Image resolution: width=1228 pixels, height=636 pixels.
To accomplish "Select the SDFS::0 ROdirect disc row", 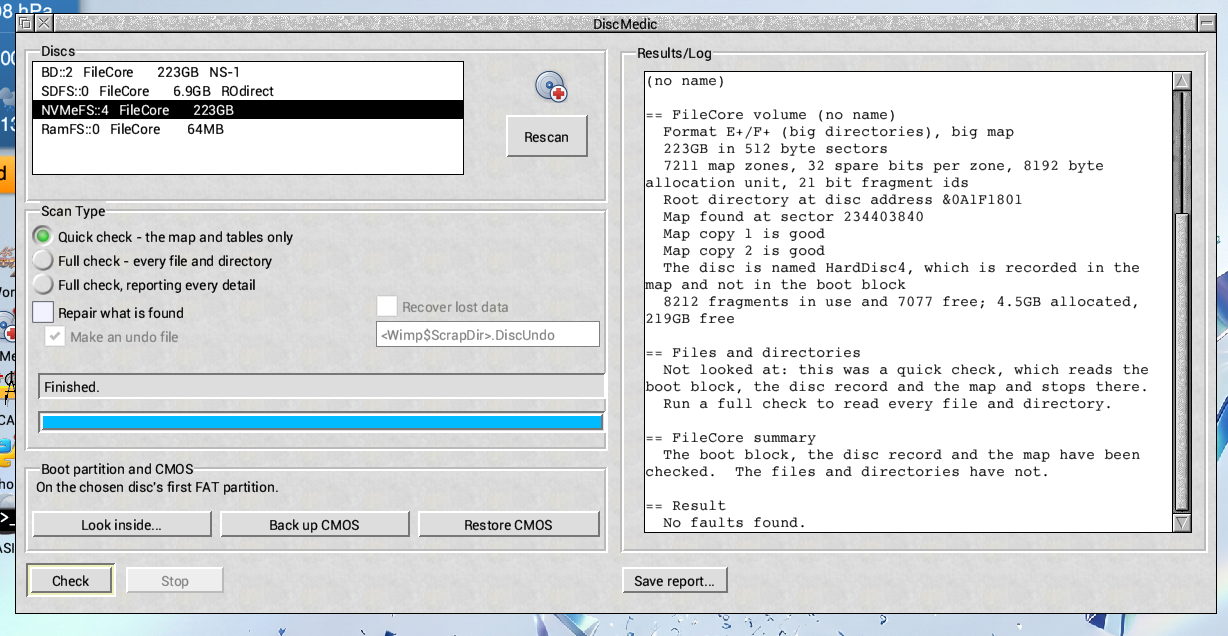I will tap(248, 91).
